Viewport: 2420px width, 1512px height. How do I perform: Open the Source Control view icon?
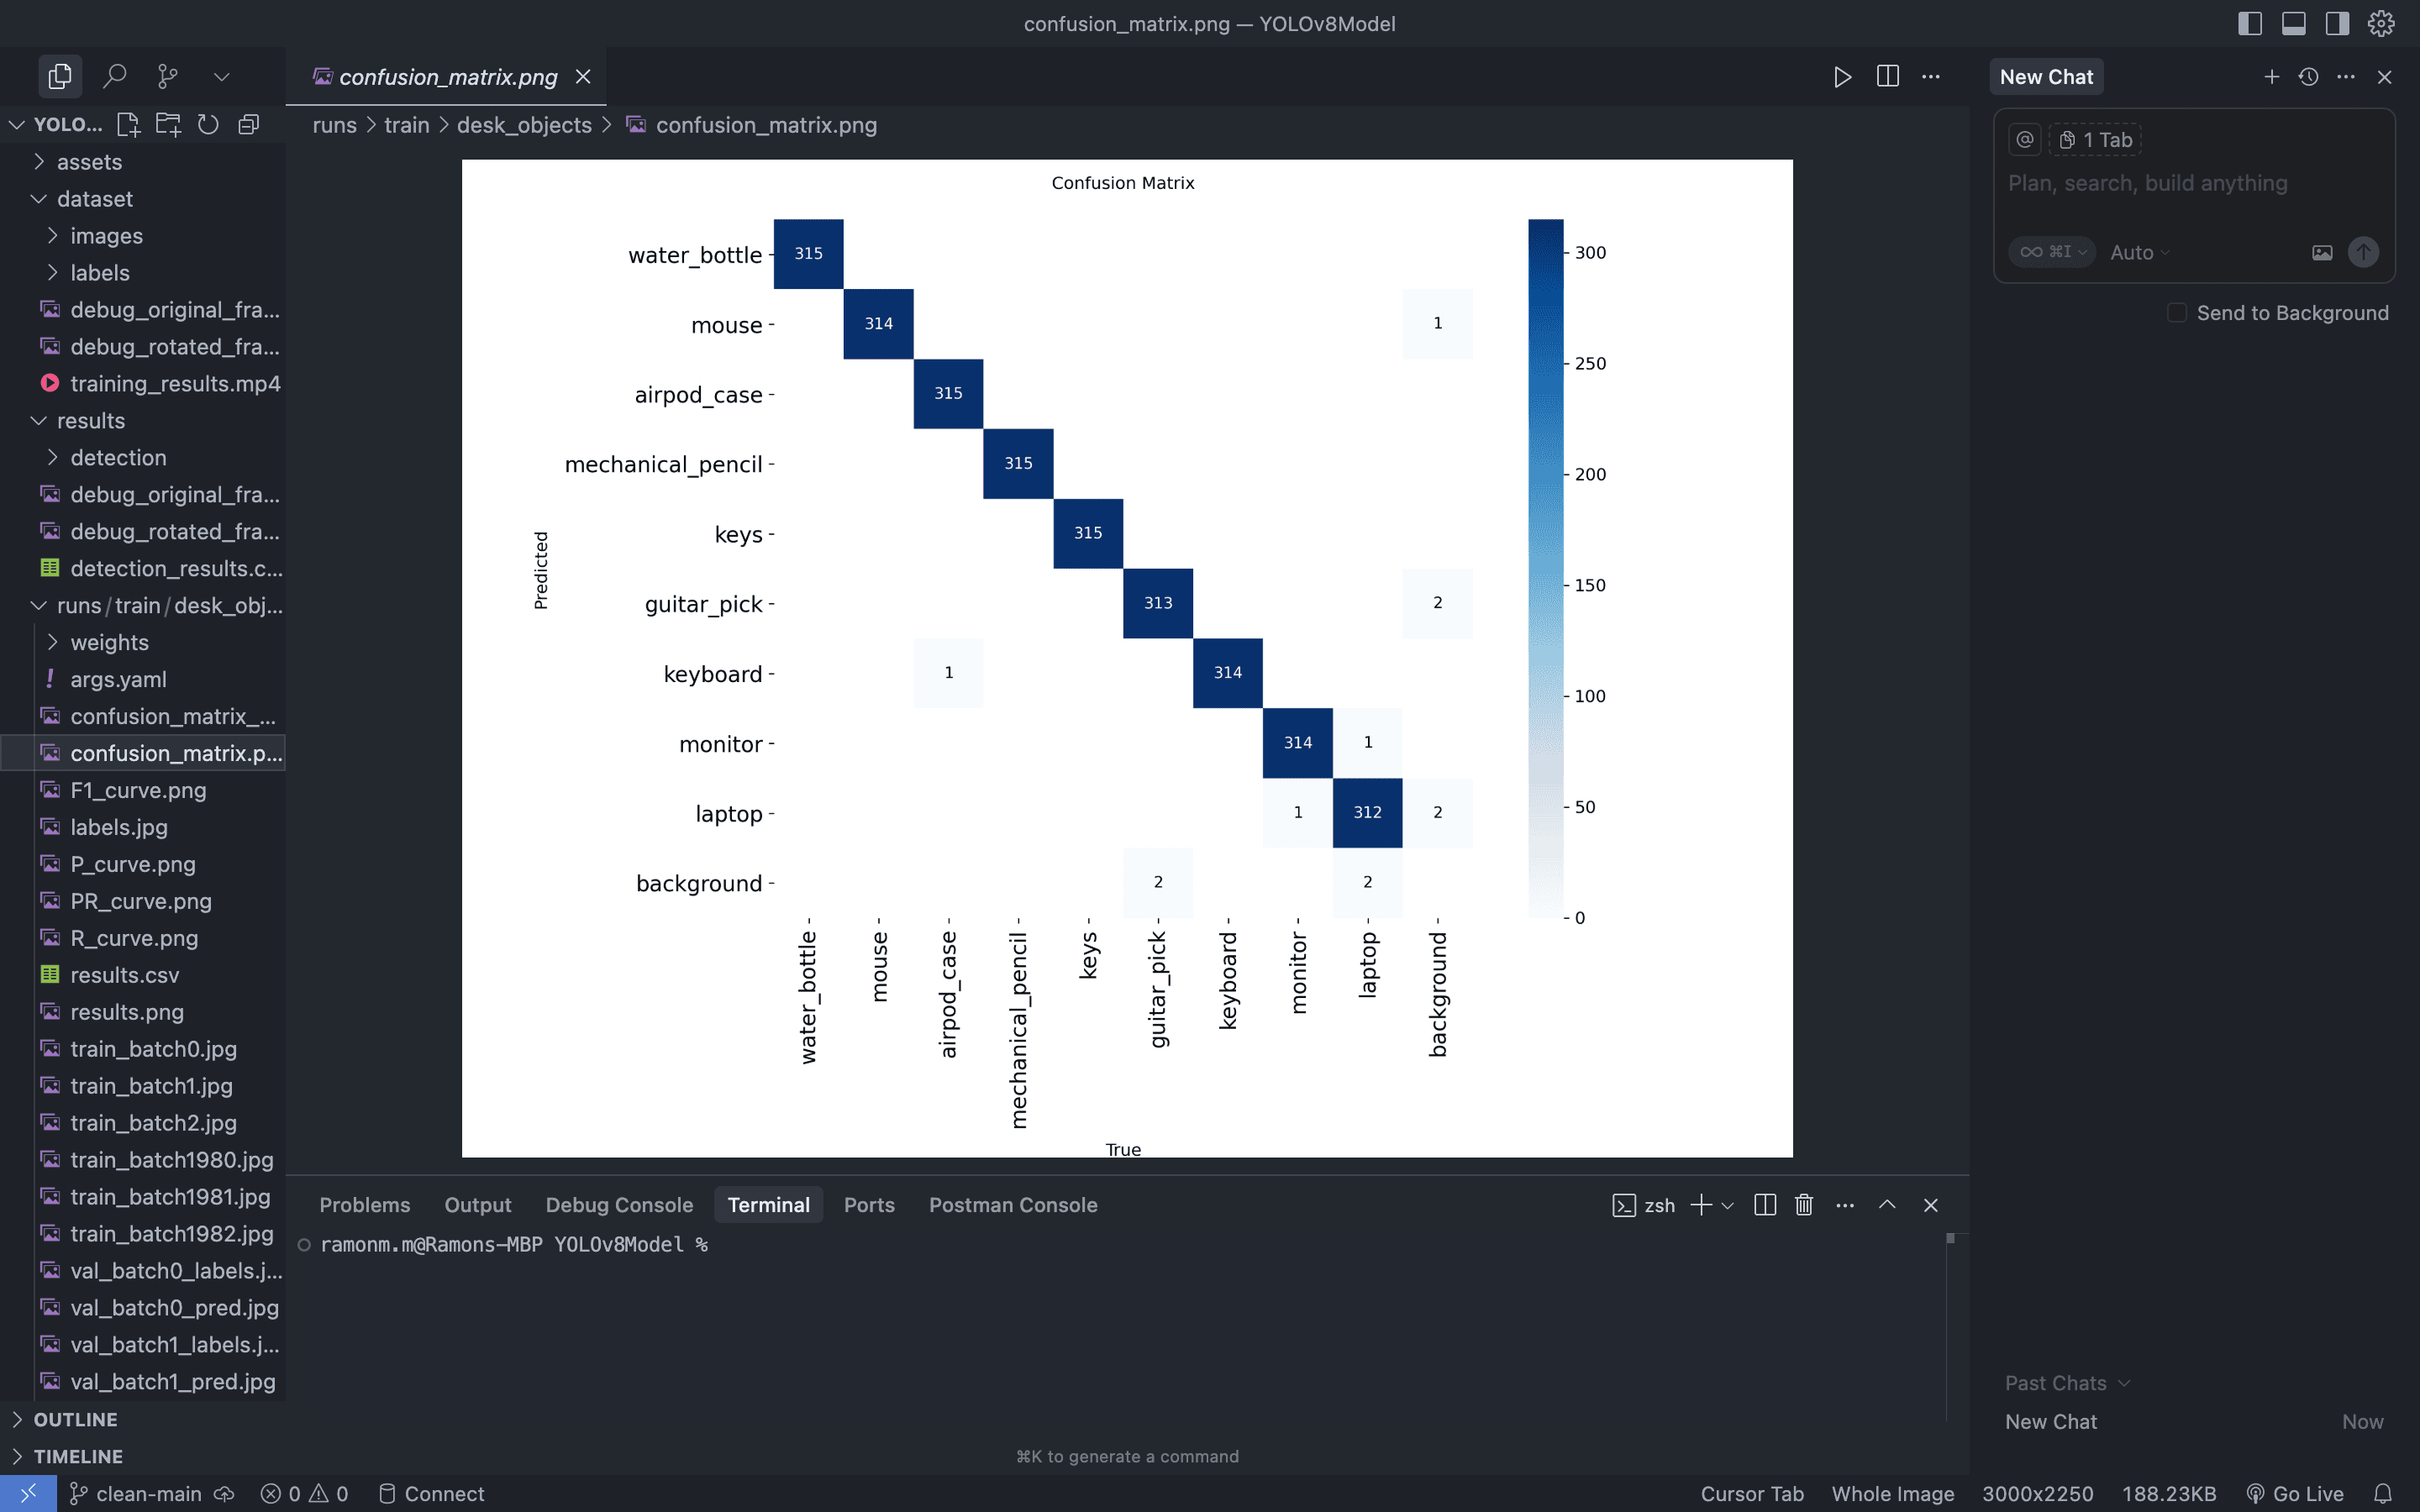pos(168,76)
